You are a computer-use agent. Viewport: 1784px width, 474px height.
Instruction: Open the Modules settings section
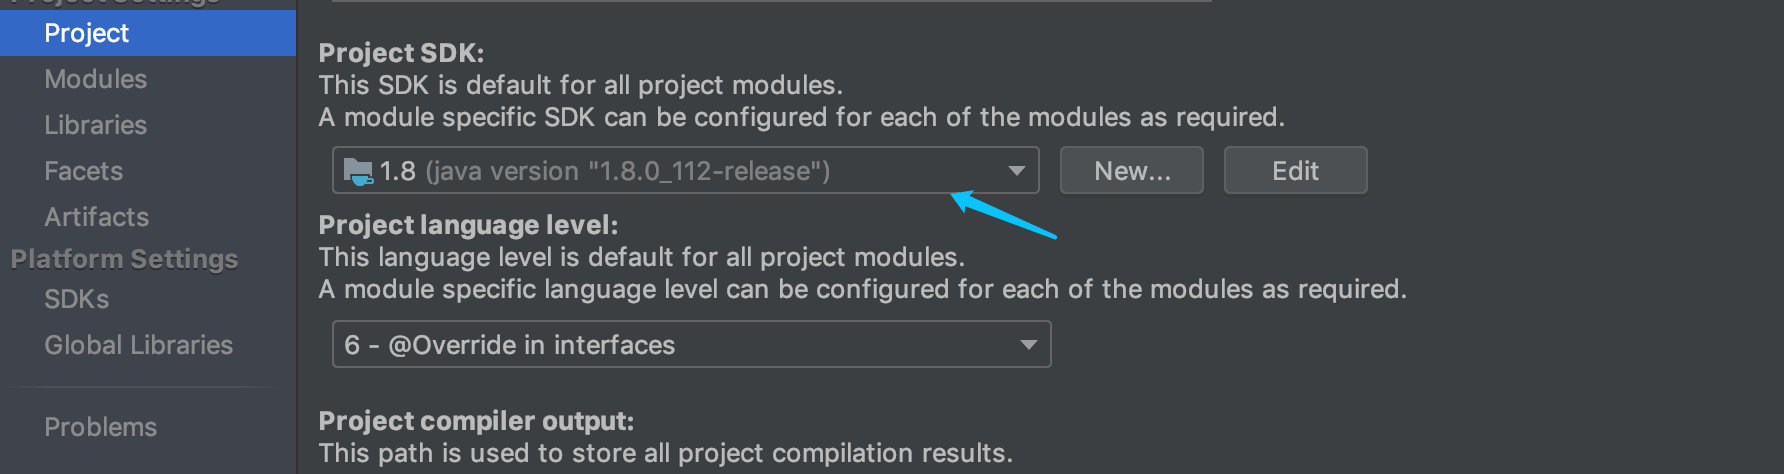(x=96, y=79)
